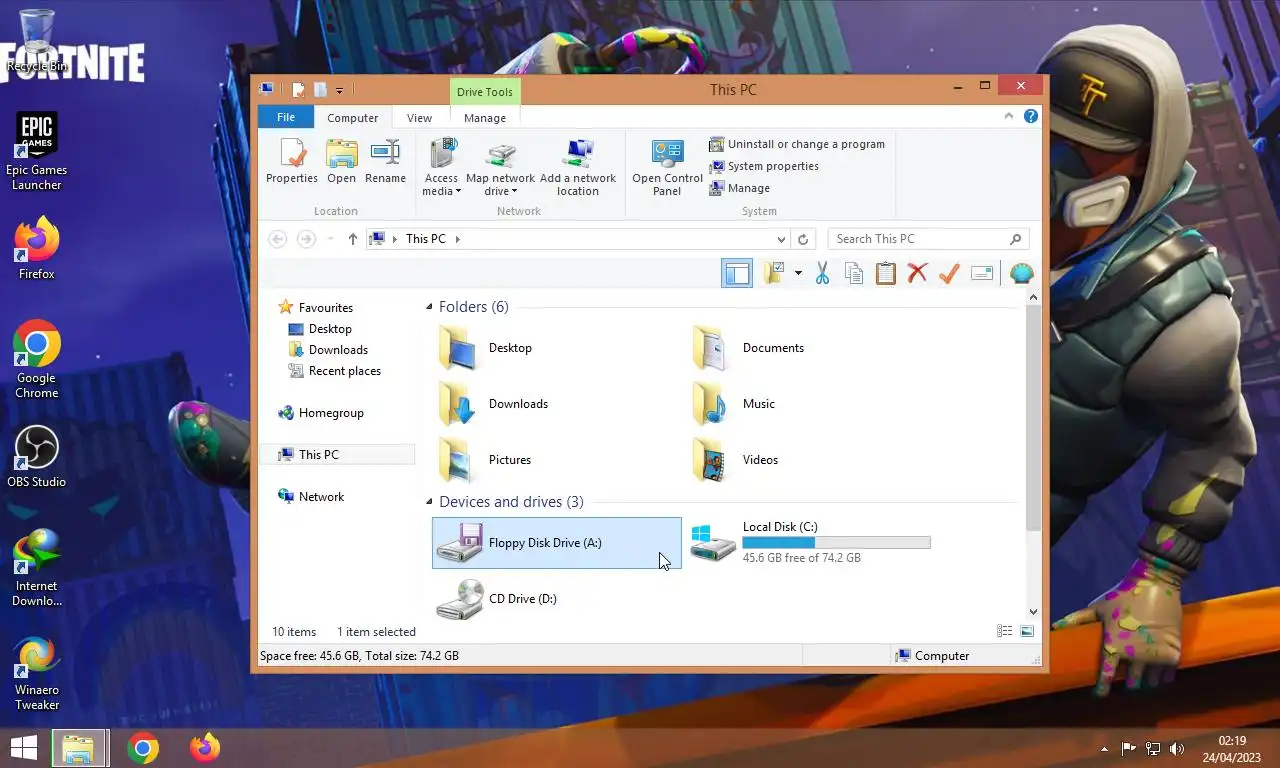Select Floppy Disk Drive (A:)
The width and height of the screenshot is (1280, 768).
click(557, 543)
